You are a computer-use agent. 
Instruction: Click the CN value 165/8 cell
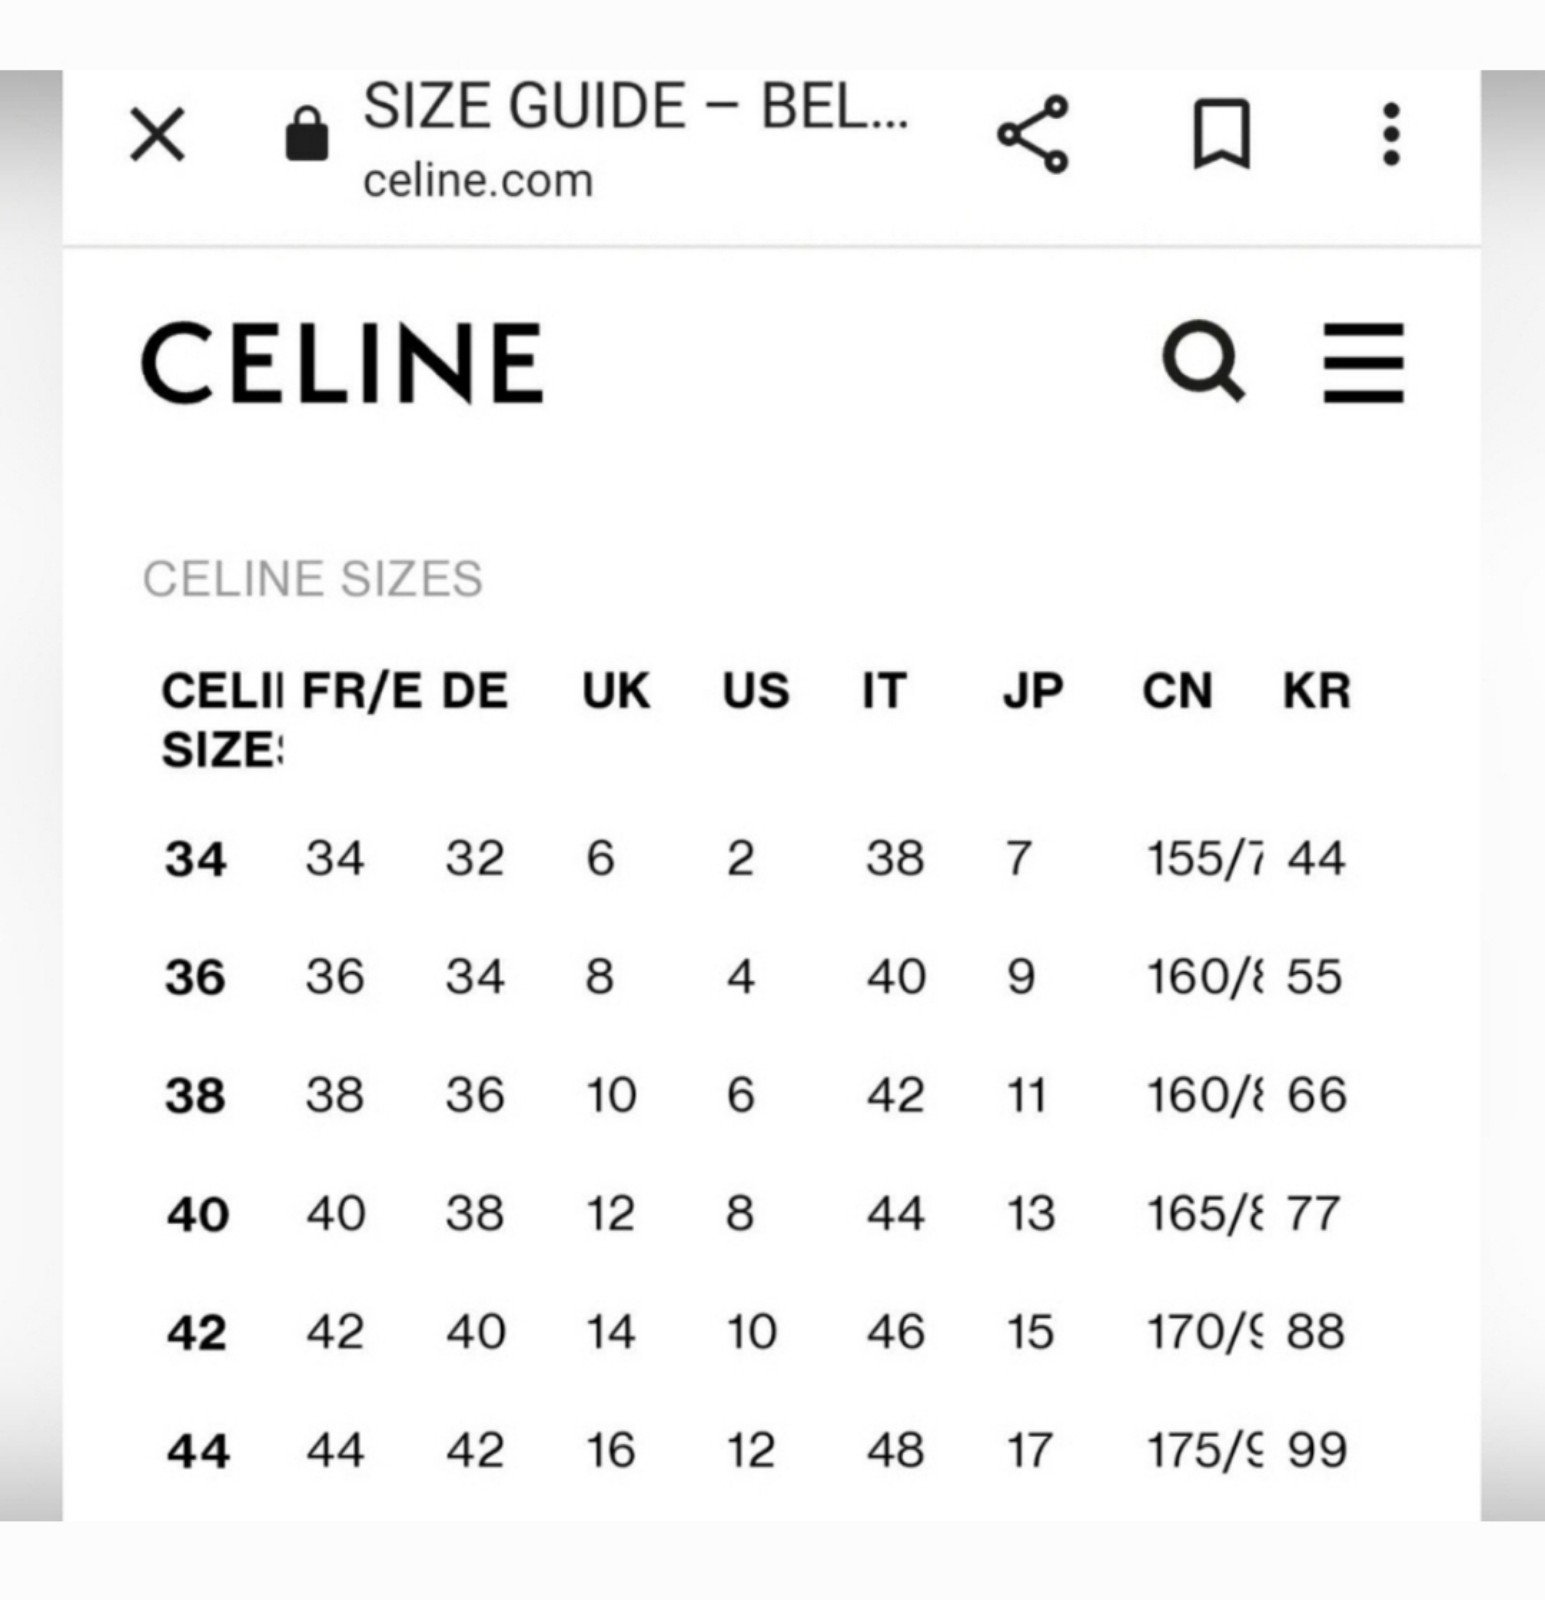[1204, 1214]
